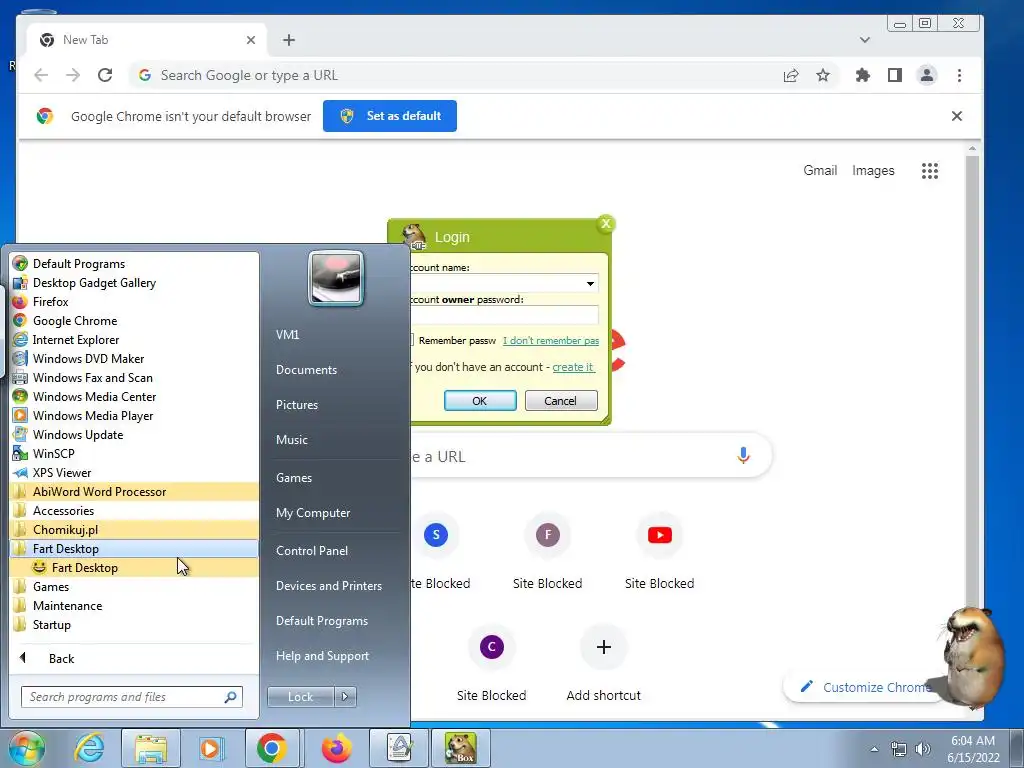Open Chrome's three-dot menu
The height and width of the screenshot is (768, 1024).
[x=959, y=76]
